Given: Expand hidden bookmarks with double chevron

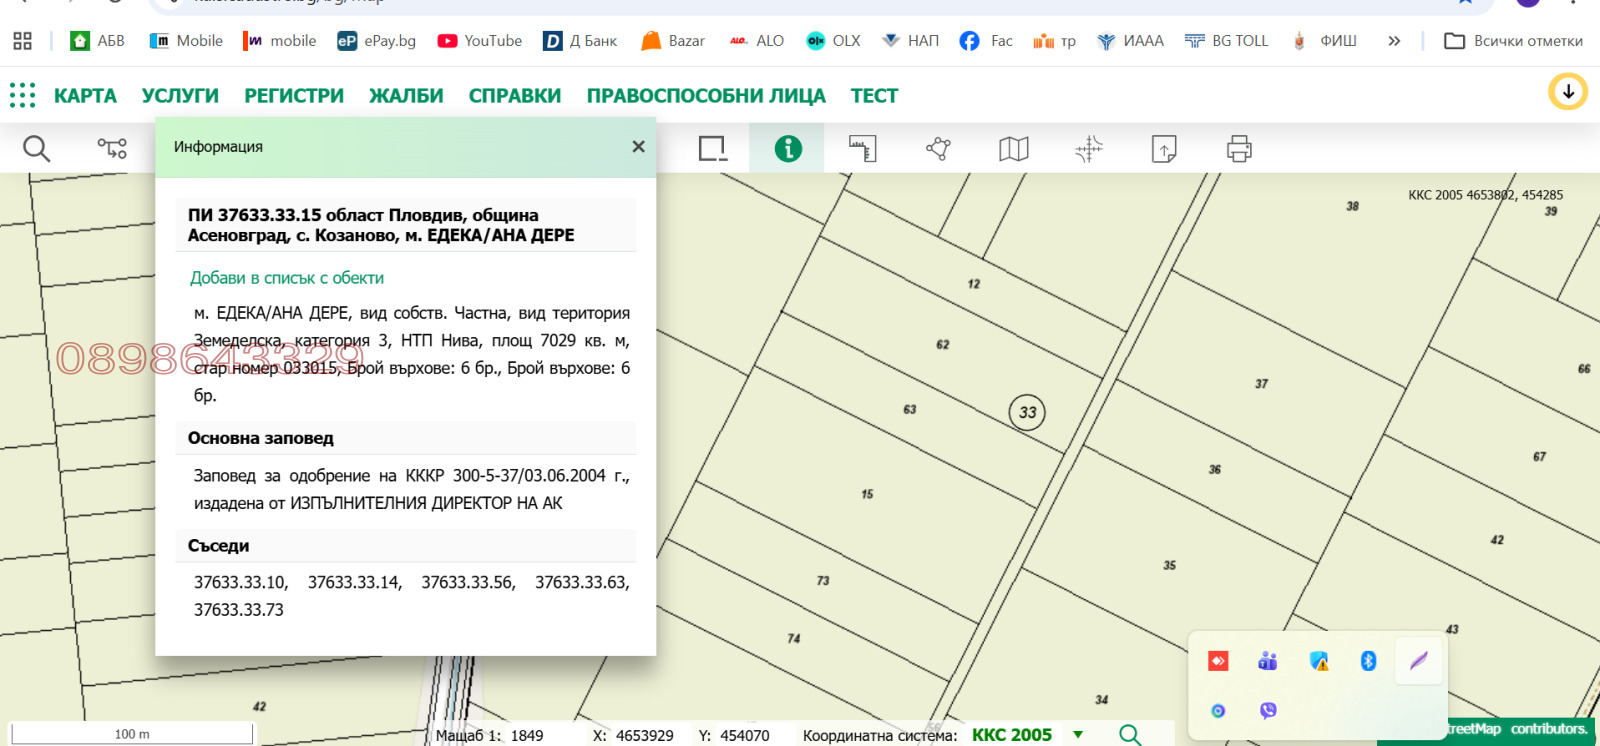Looking at the screenshot, I should 1394,41.
